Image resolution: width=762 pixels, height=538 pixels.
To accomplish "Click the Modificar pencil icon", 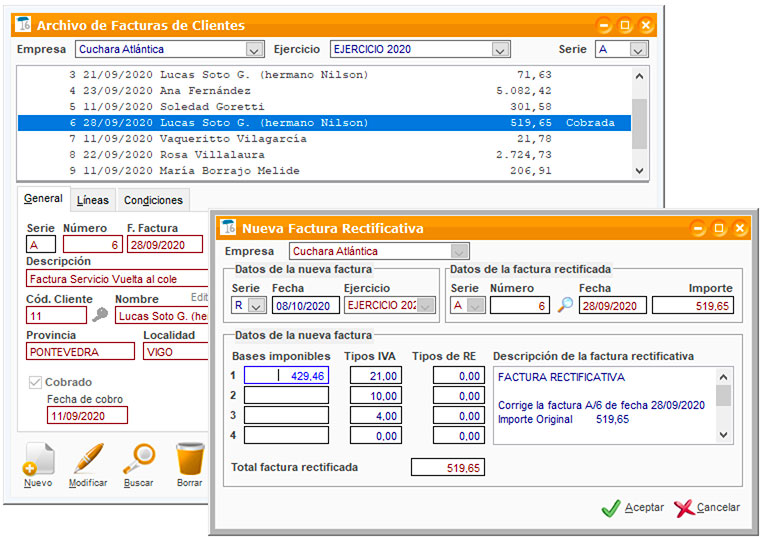I will point(88,458).
